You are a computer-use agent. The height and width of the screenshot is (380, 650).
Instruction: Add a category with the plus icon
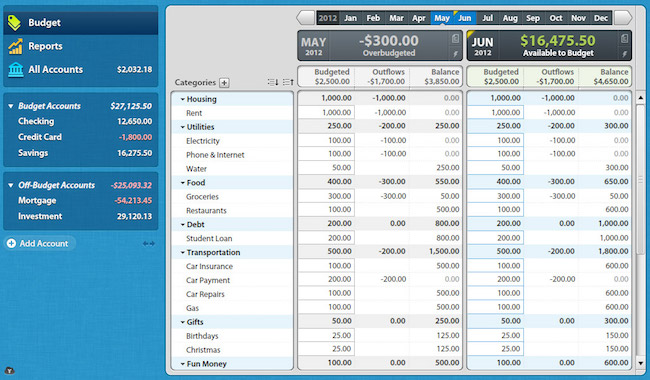[224, 82]
